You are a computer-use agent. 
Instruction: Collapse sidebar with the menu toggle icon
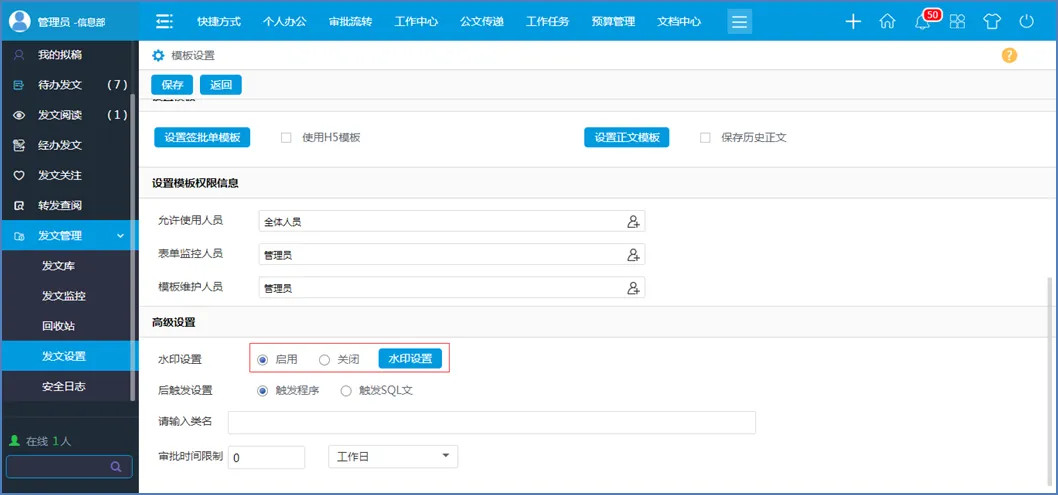(x=165, y=21)
